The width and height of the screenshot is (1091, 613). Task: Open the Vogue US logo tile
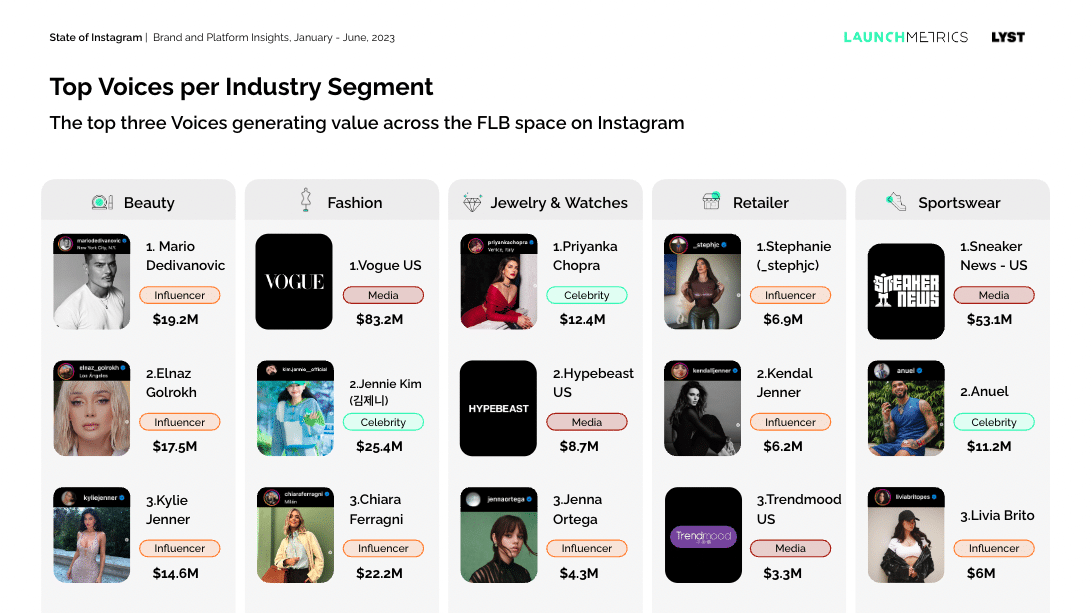click(x=294, y=281)
